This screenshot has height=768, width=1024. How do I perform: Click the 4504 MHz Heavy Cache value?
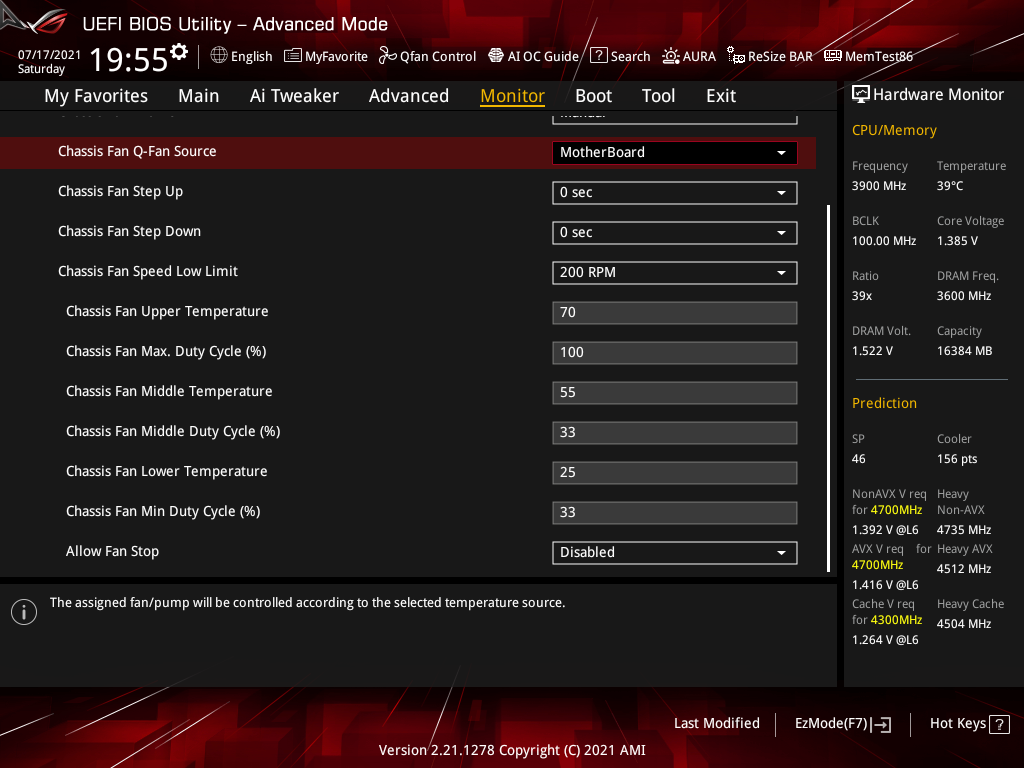964,624
